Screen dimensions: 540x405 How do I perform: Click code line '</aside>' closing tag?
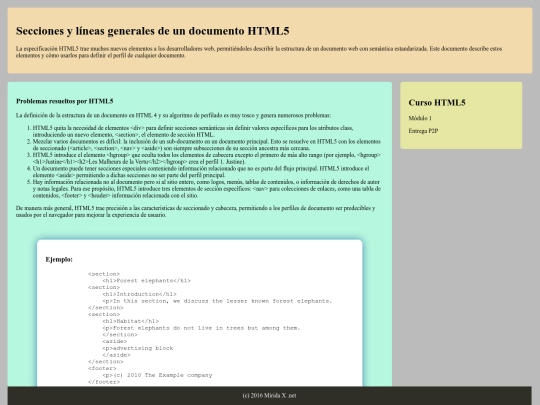[116, 355]
